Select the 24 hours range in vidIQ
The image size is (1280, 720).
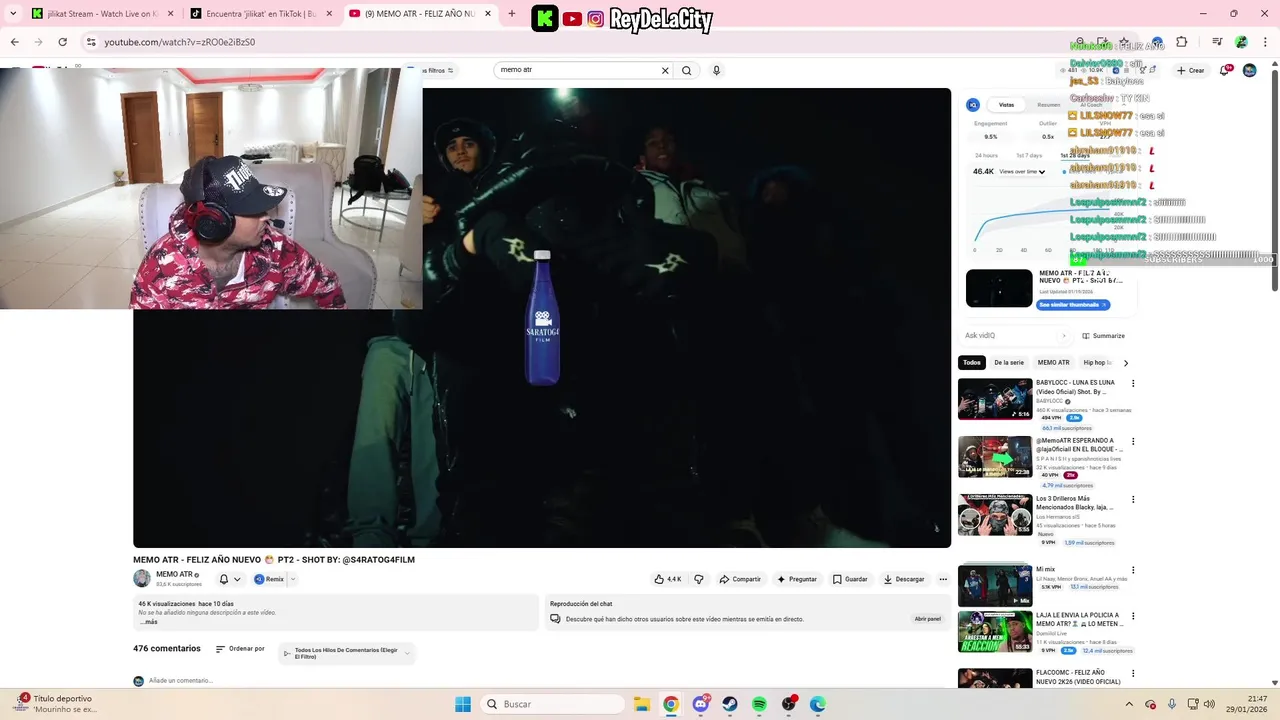click(986, 155)
